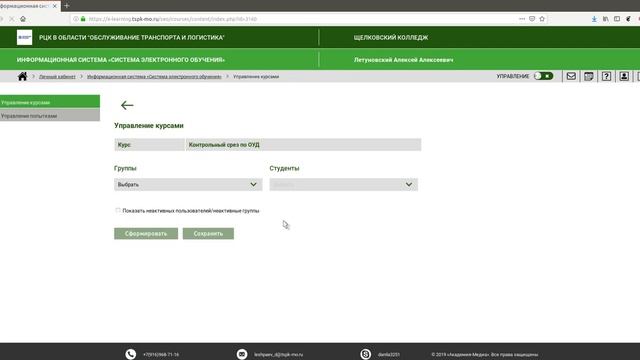Open the Группы dropdown
The width and height of the screenshot is (640, 360).
(188, 184)
